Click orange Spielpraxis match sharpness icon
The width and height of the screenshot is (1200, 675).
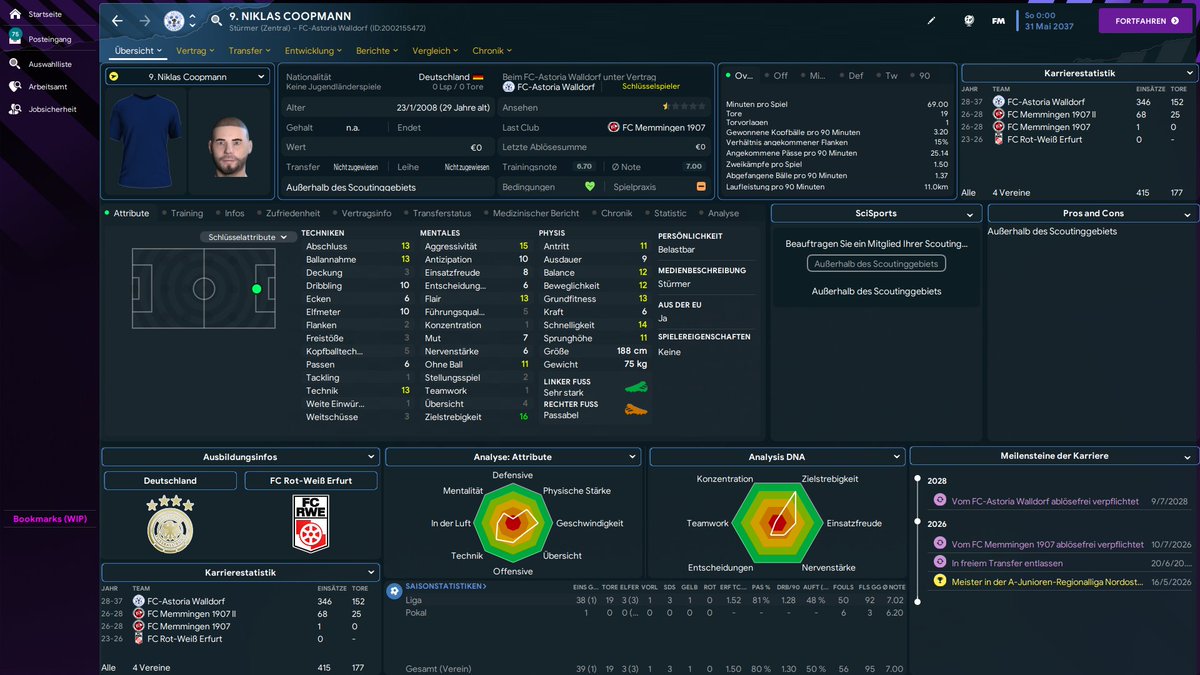[701, 186]
